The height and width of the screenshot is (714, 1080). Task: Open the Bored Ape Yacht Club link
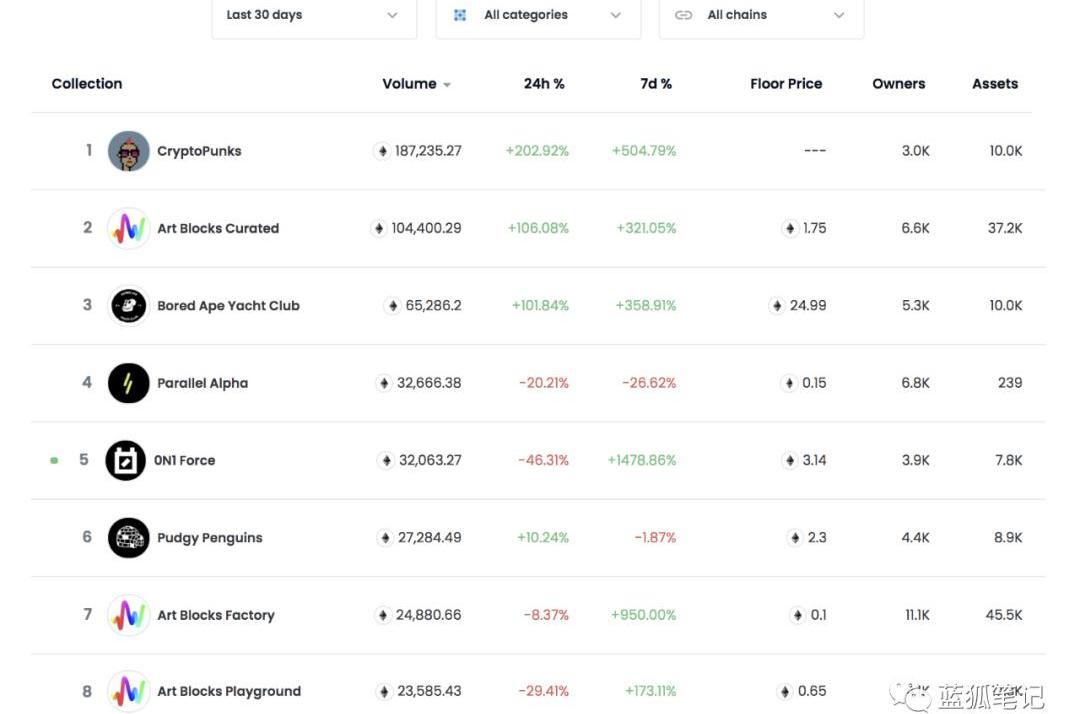228,306
